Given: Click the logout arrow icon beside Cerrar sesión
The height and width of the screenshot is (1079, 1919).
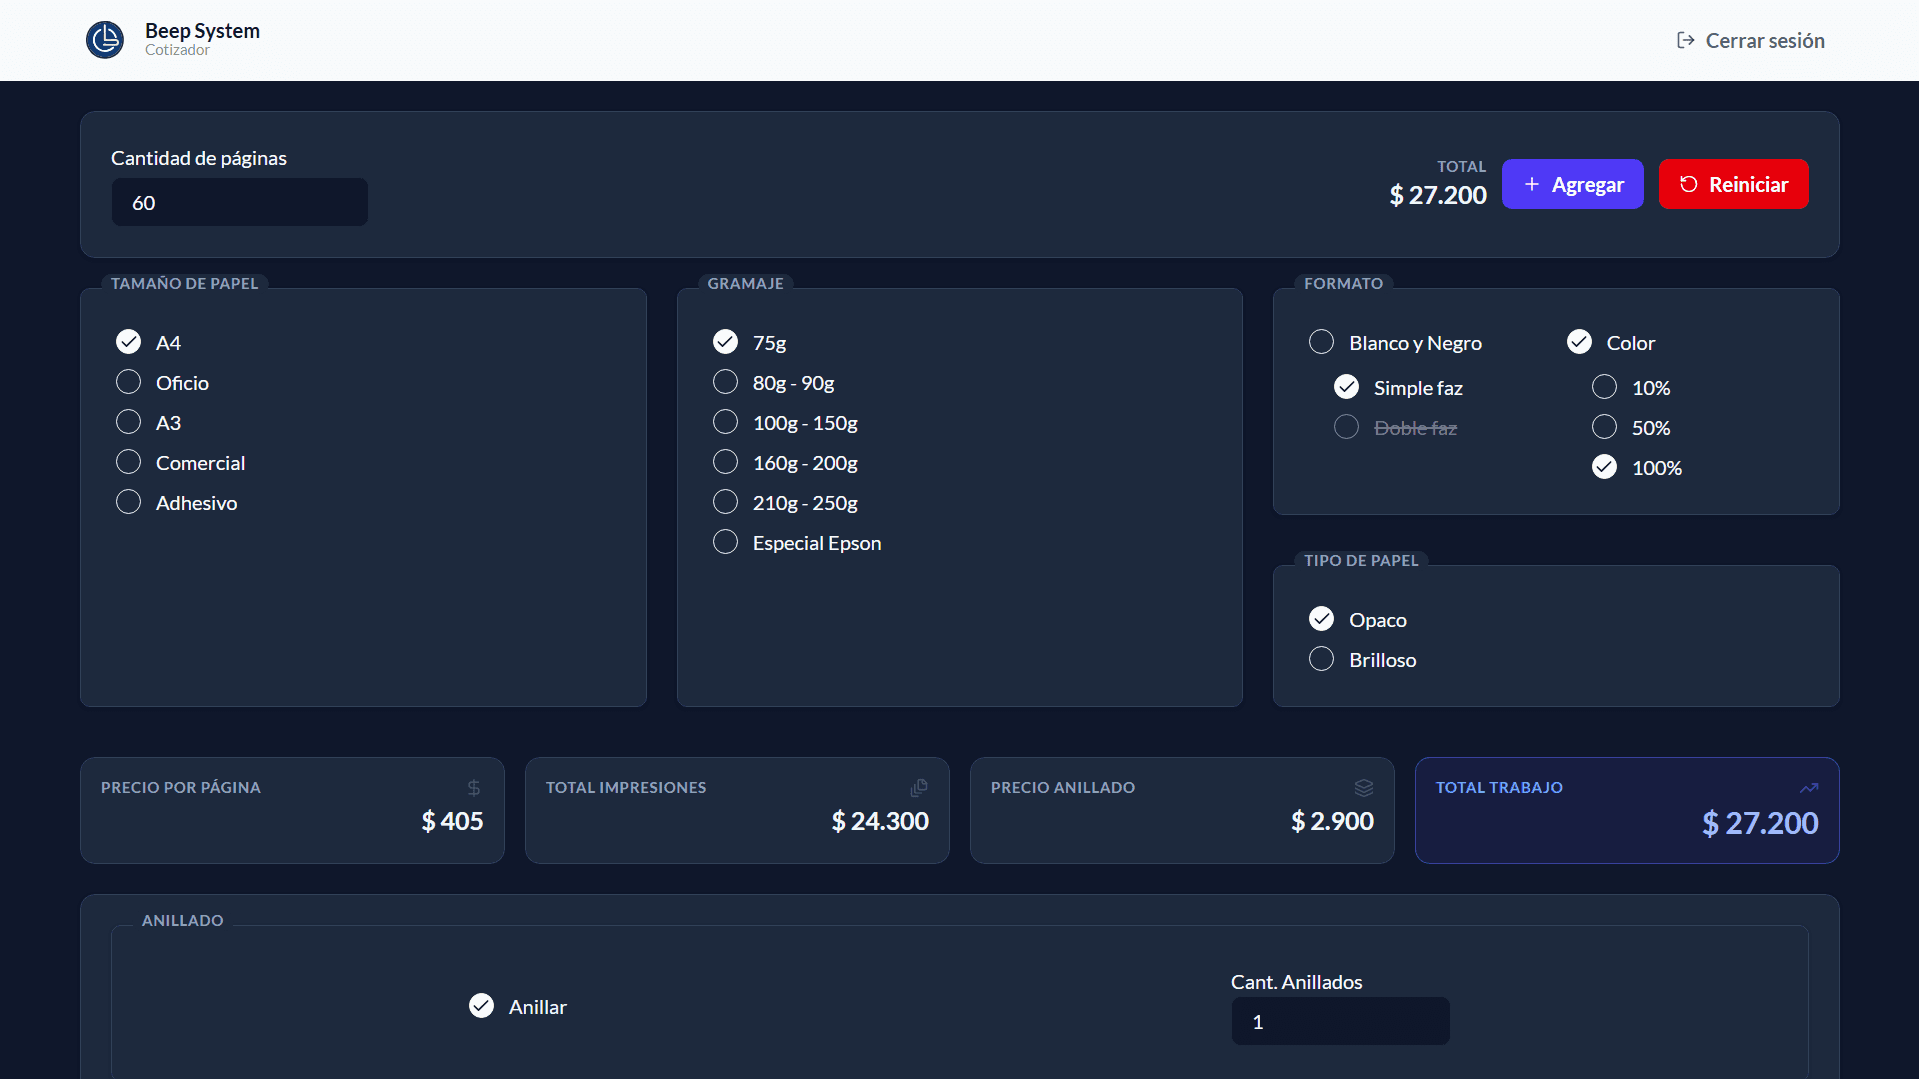Looking at the screenshot, I should coord(1687,40).
